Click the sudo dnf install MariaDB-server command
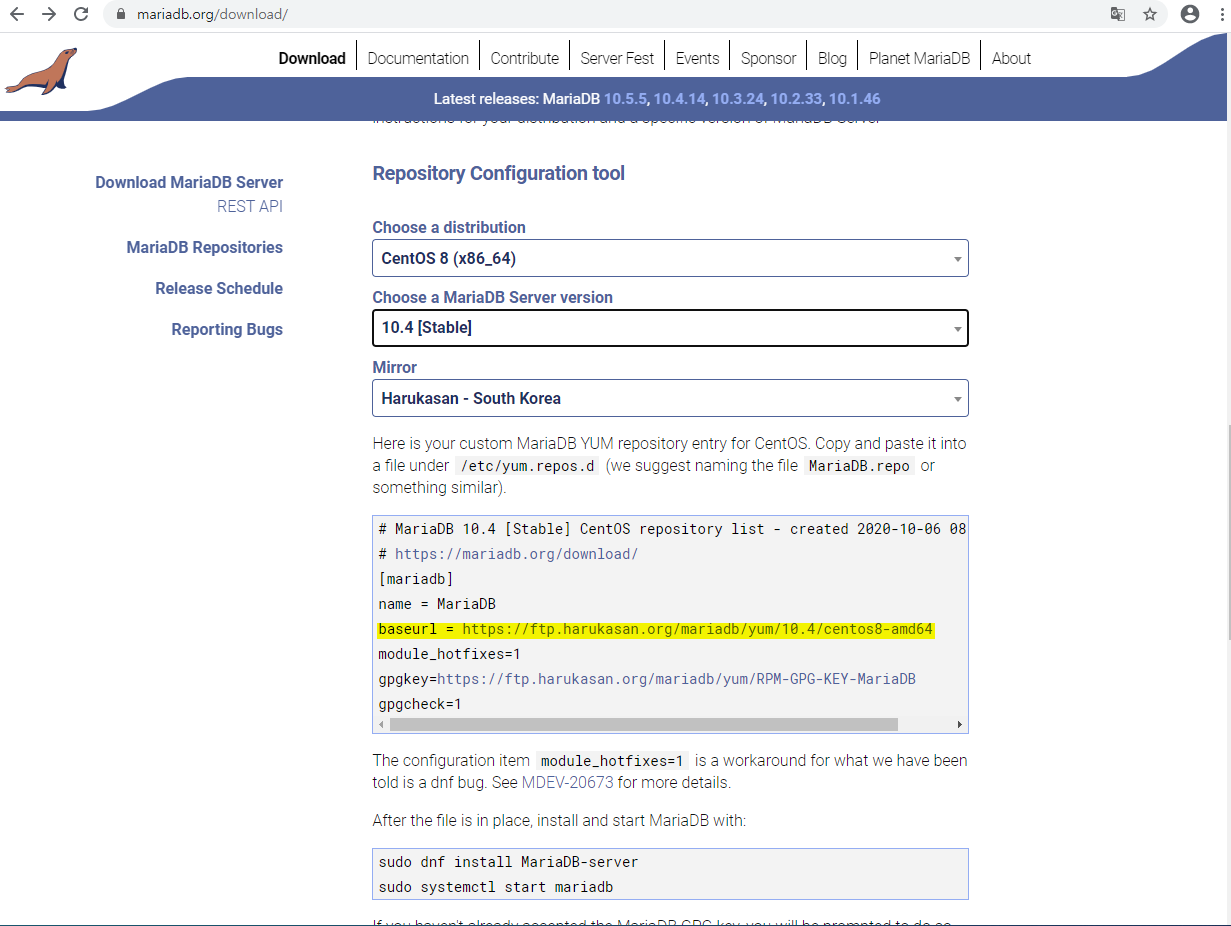 pyautogui.click(x=508, y=862)
